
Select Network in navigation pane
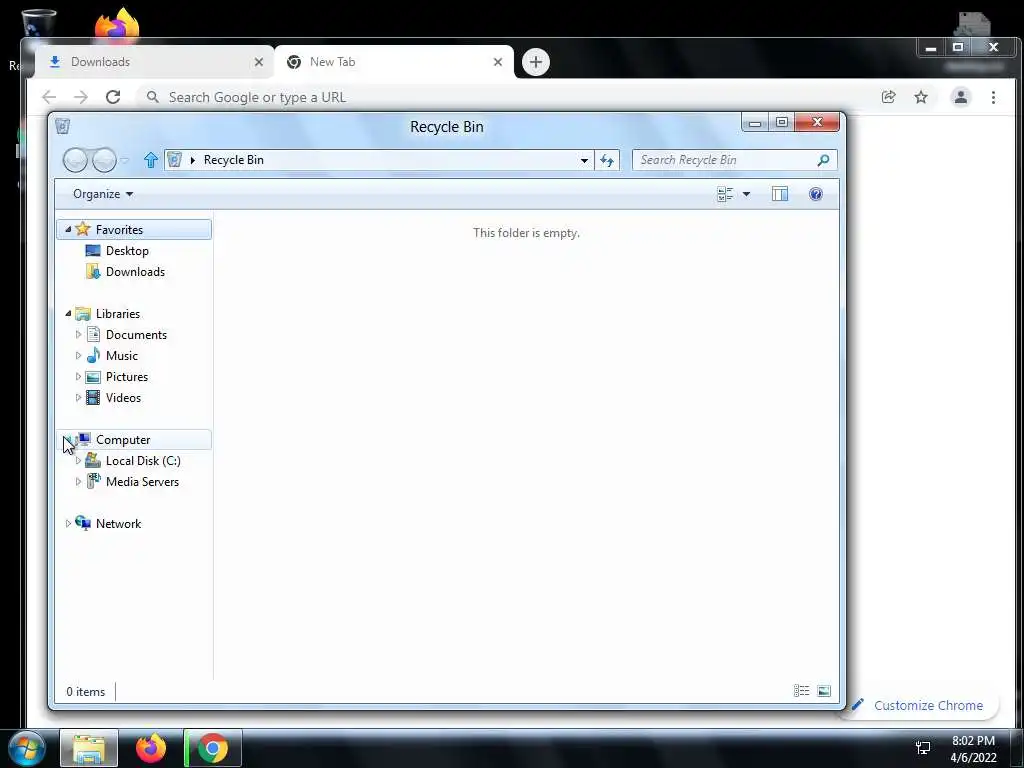pyautogui.click(x=118, y=524)
